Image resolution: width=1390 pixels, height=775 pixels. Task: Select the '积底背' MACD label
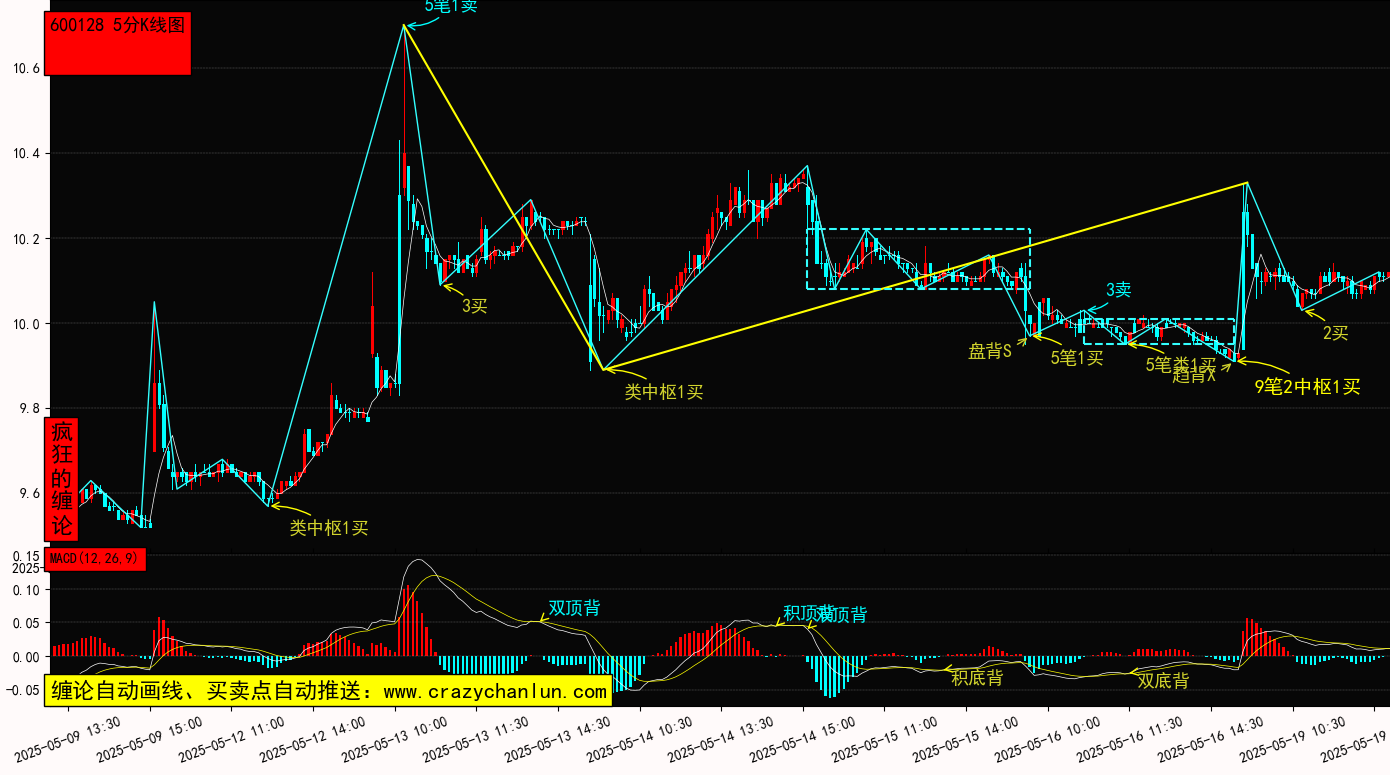[977, 678]
